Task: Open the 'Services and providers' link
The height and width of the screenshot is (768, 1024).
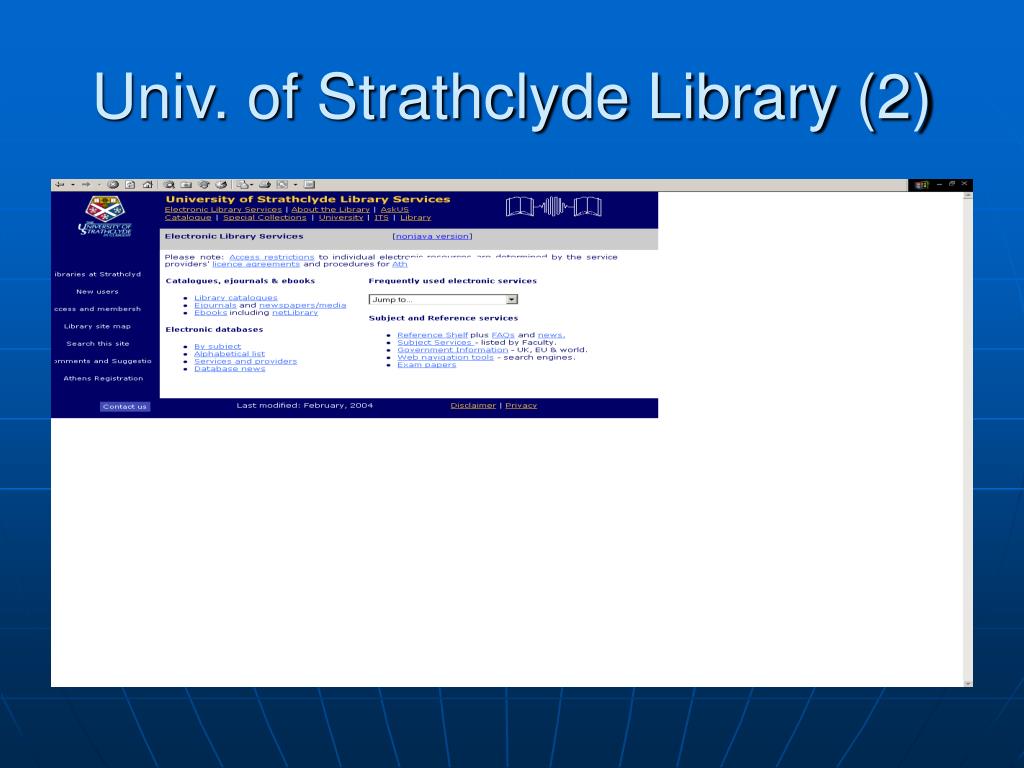Action: 246,361
